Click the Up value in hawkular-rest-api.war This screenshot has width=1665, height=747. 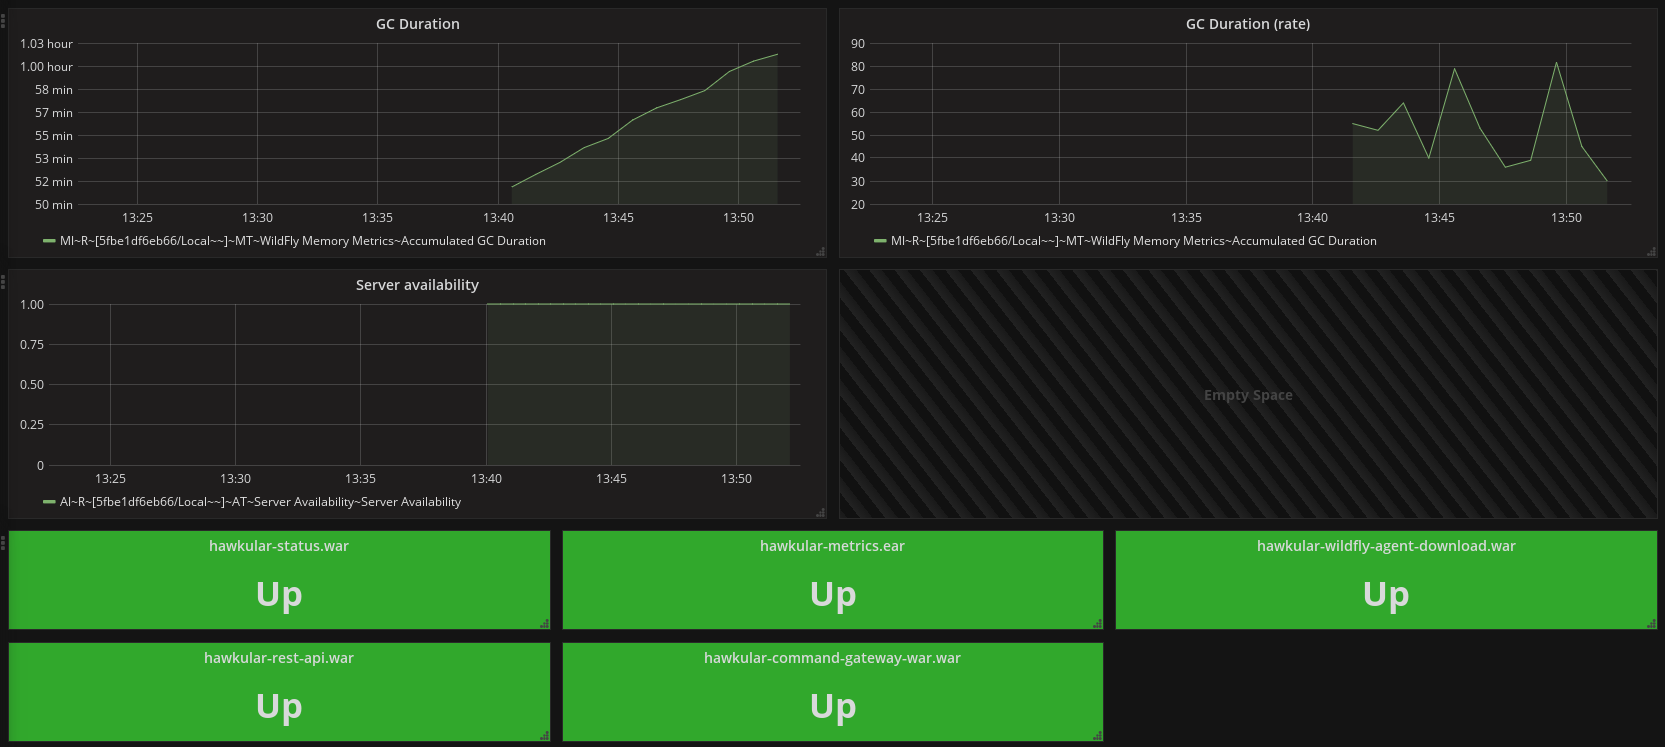(x=279, y=707)
